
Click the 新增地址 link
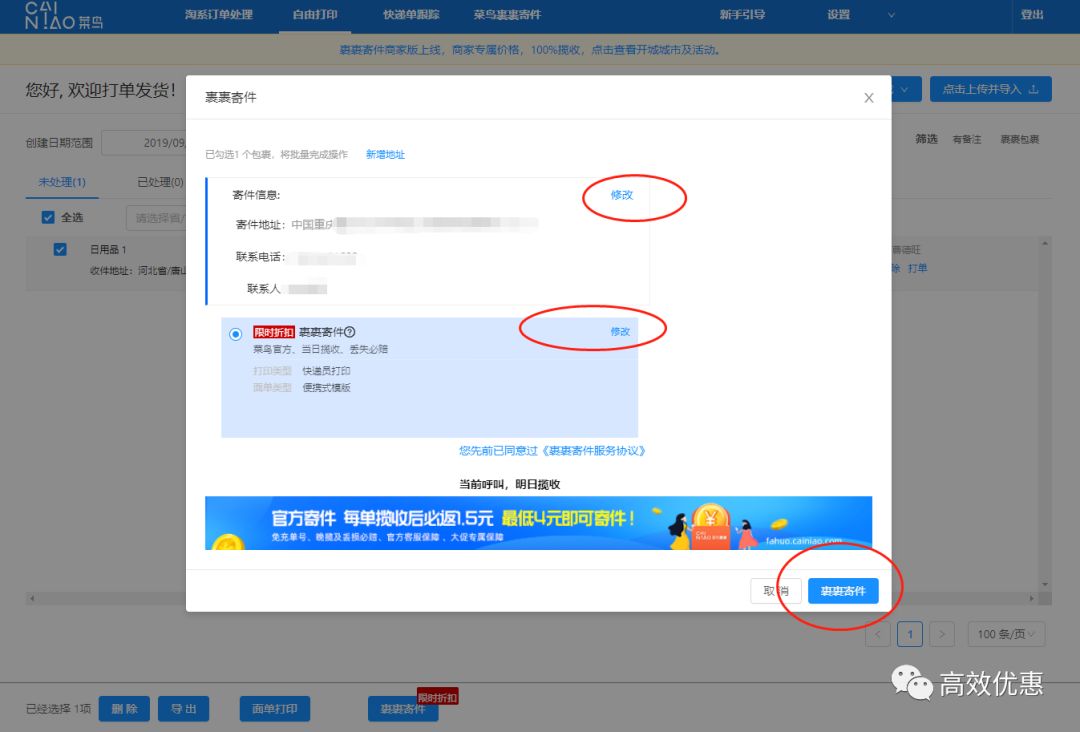[x=385, y=154]
